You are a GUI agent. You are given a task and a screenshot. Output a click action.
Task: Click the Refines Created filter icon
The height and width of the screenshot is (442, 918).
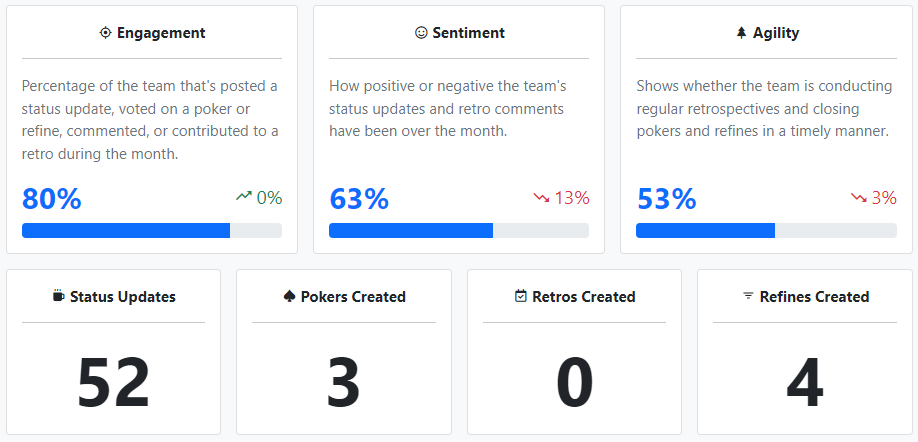[x=748, y=296]
